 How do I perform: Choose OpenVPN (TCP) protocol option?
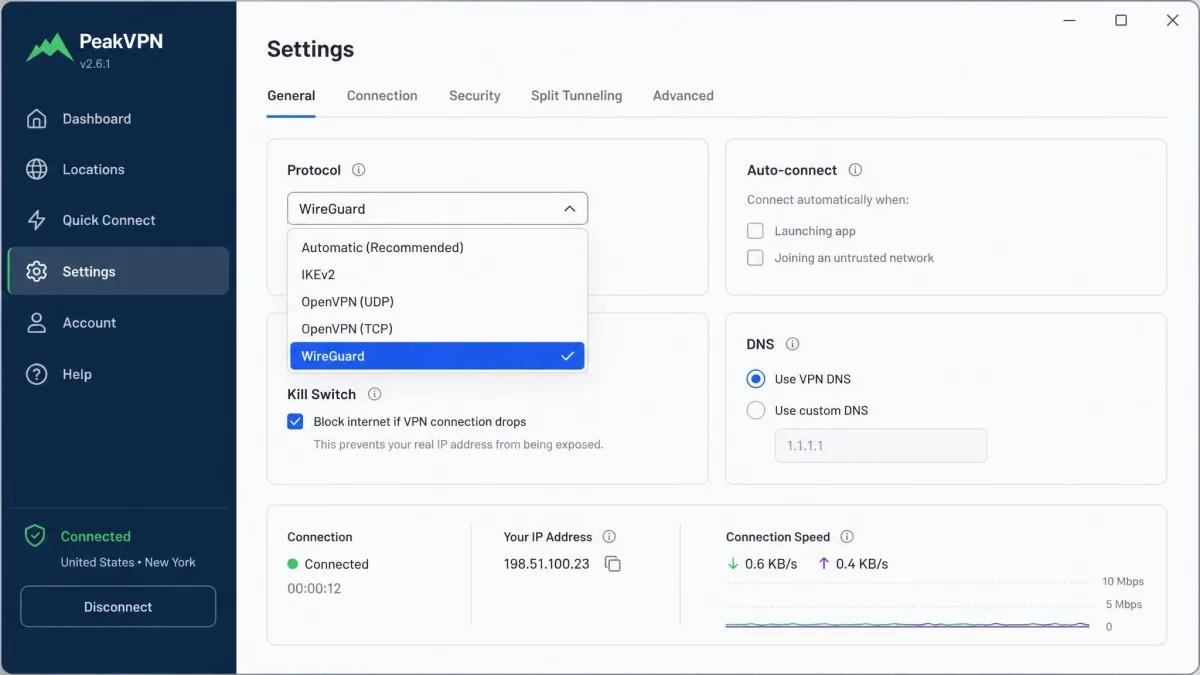(x=437, y=328)
